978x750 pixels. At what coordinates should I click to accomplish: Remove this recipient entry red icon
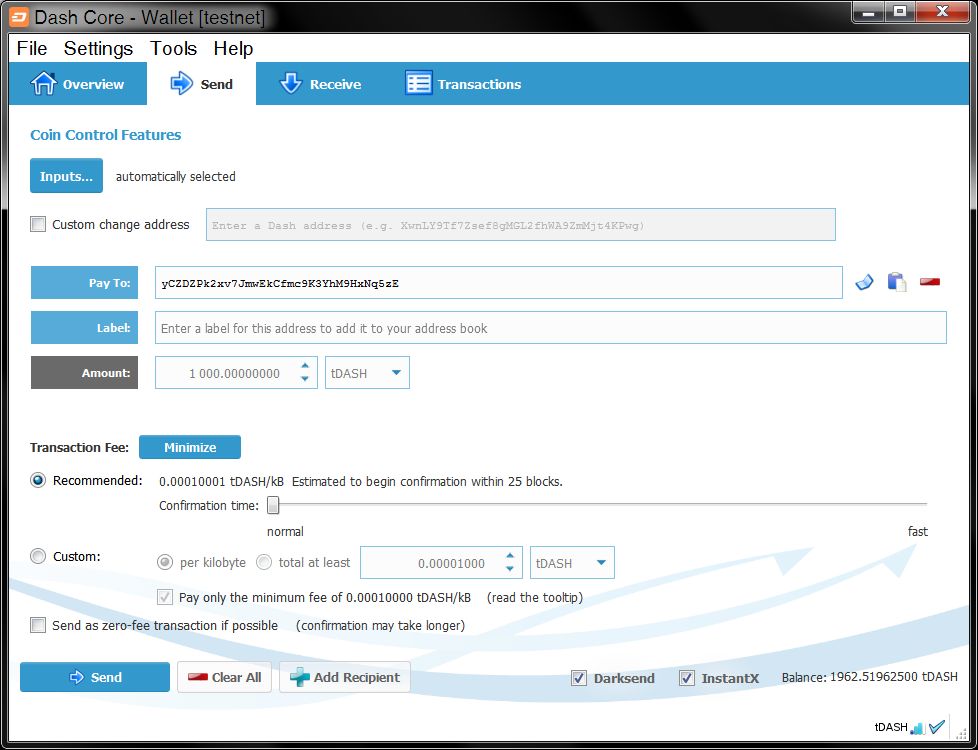[x=930, y=282]
